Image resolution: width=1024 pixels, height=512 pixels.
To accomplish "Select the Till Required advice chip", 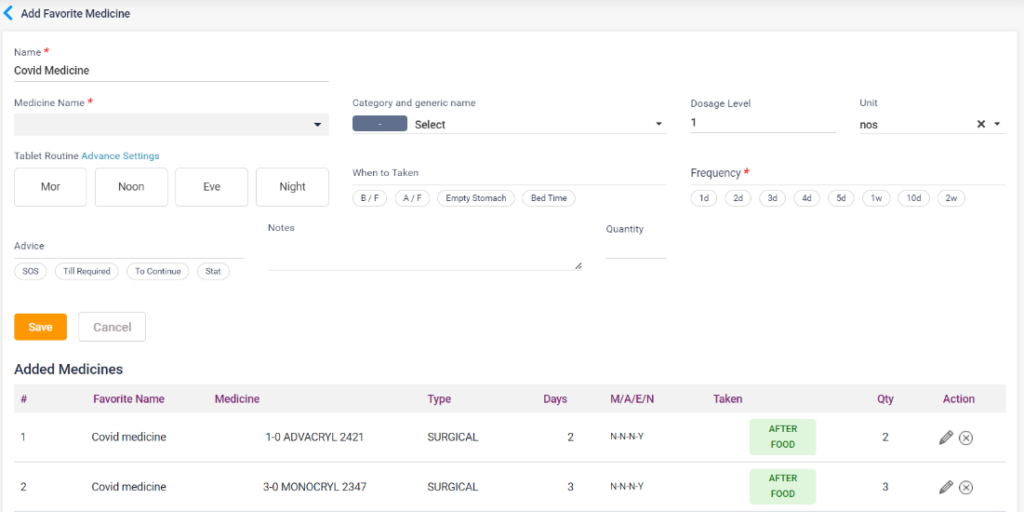I will click(87, 271).
